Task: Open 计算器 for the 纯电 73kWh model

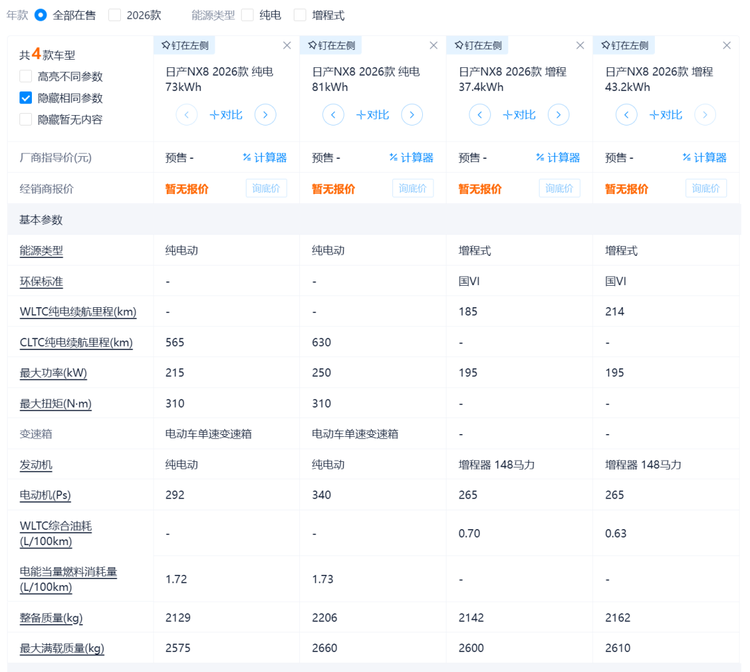Action: (x=265, y=158)
